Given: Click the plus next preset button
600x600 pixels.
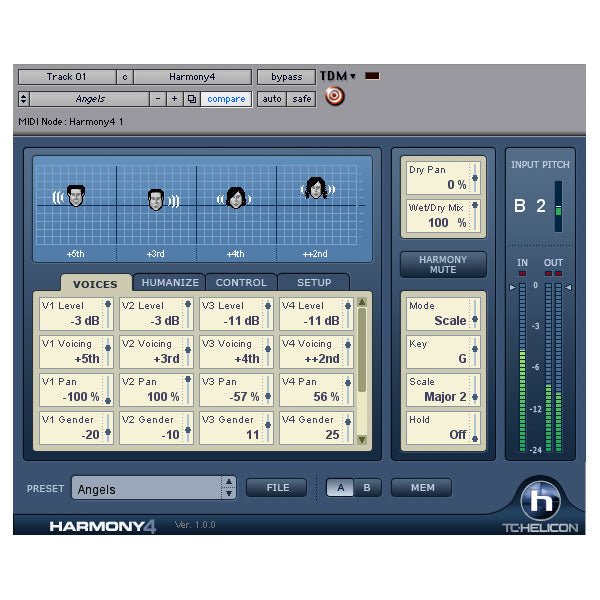Looking at the screenshot, I should [x=174, y=99].
